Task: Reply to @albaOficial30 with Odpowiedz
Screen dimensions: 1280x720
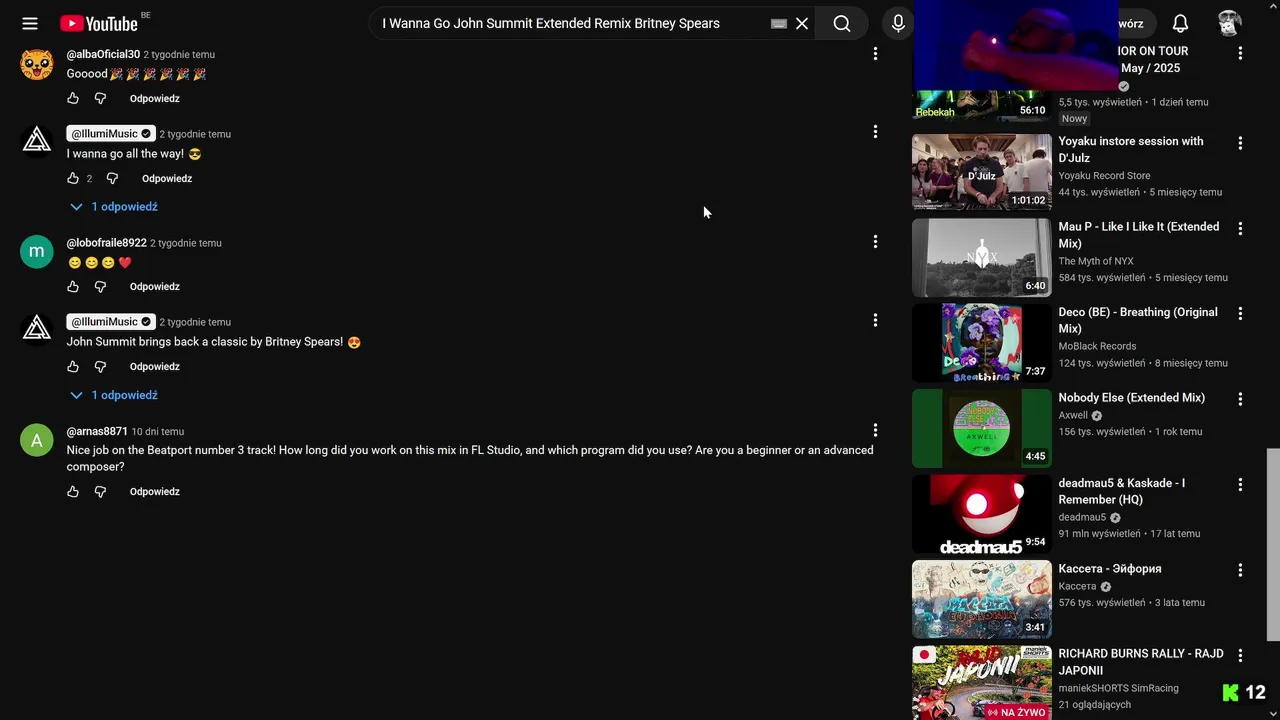Action: point(155,98)
